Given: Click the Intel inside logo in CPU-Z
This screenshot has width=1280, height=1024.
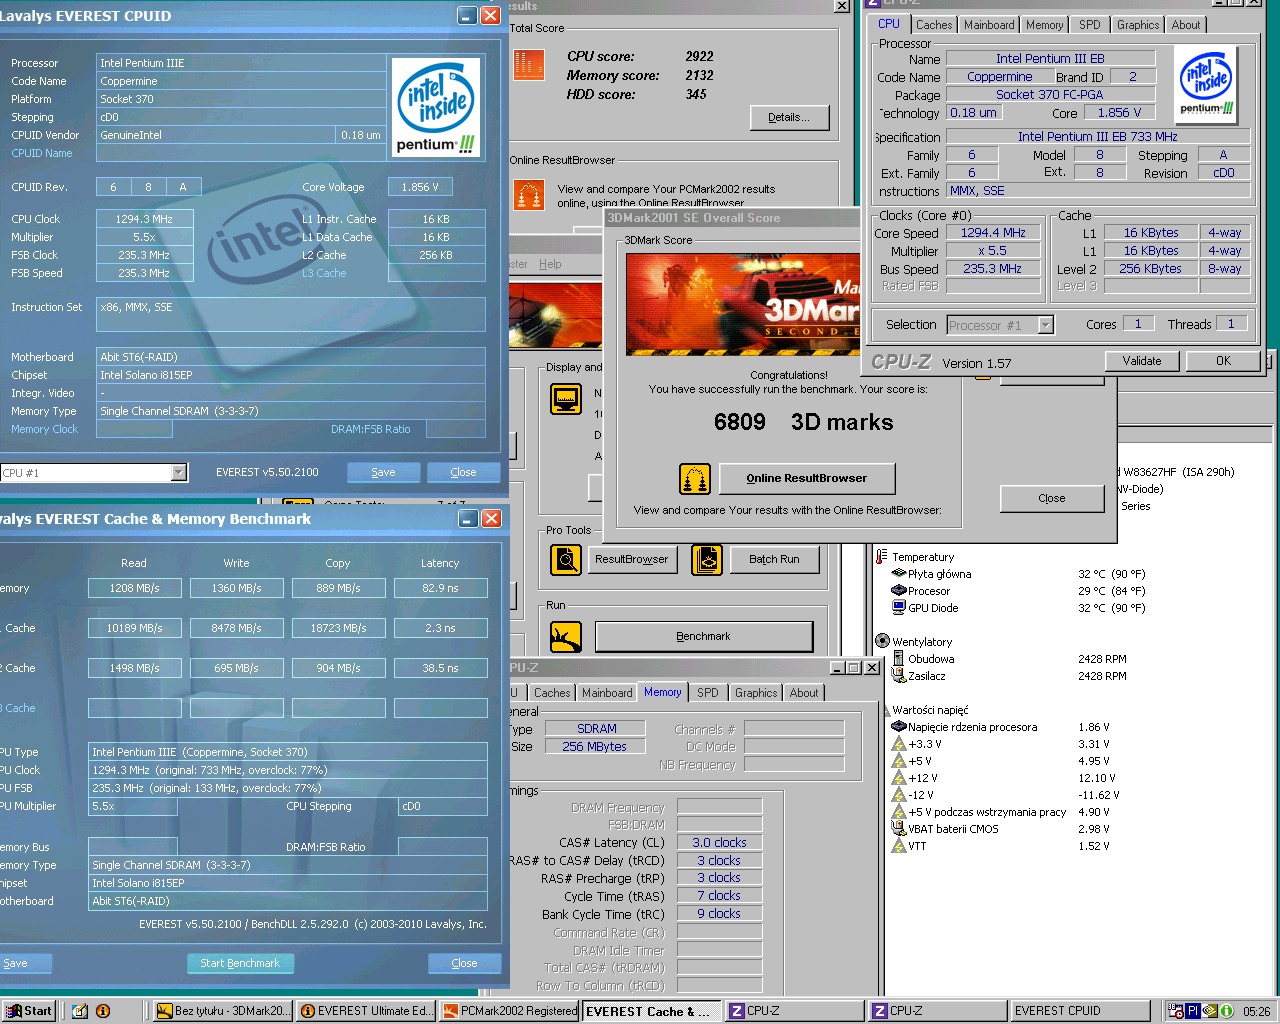Looking at the screenshot, I should [x=1207, y=85].
